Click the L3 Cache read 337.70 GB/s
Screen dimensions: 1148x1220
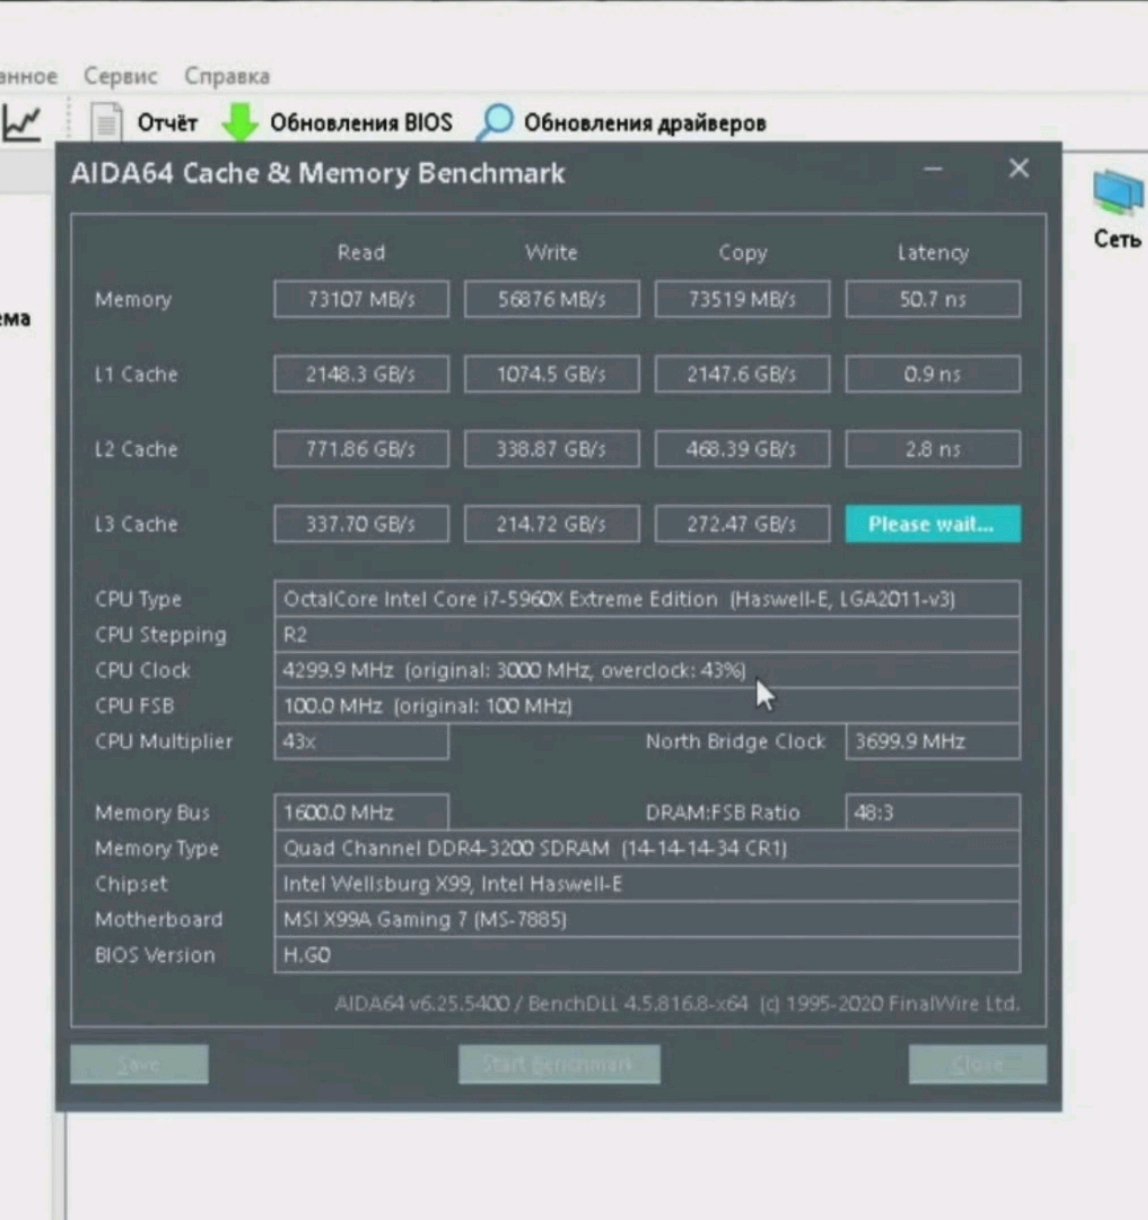pyautogui.click(x=361, y=524)
